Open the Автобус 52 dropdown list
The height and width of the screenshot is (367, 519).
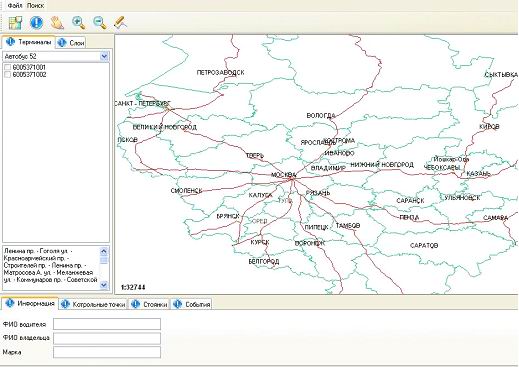coord(104,56)
